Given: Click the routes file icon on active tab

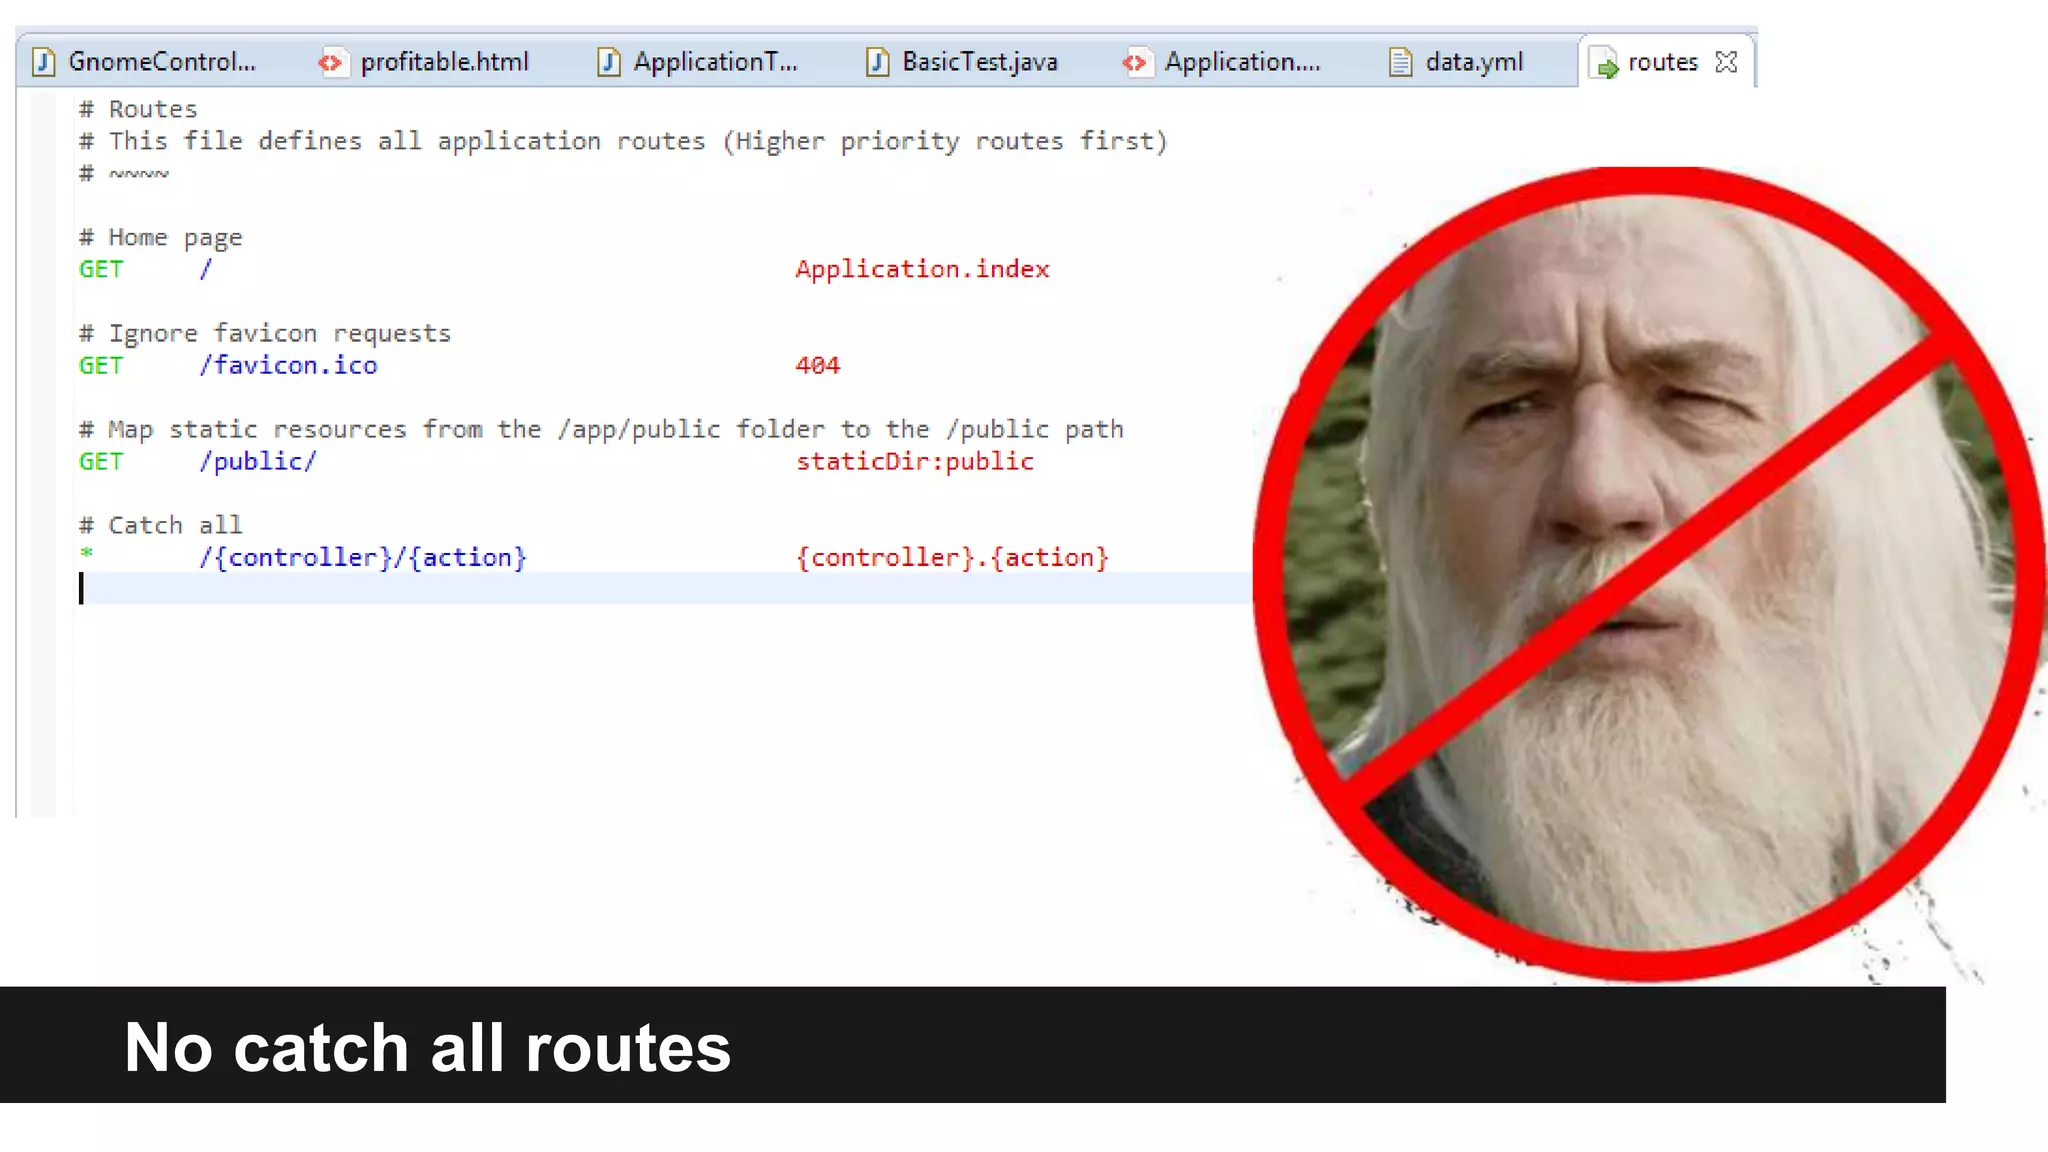Looking at the screenshot, I should 1605,64.
